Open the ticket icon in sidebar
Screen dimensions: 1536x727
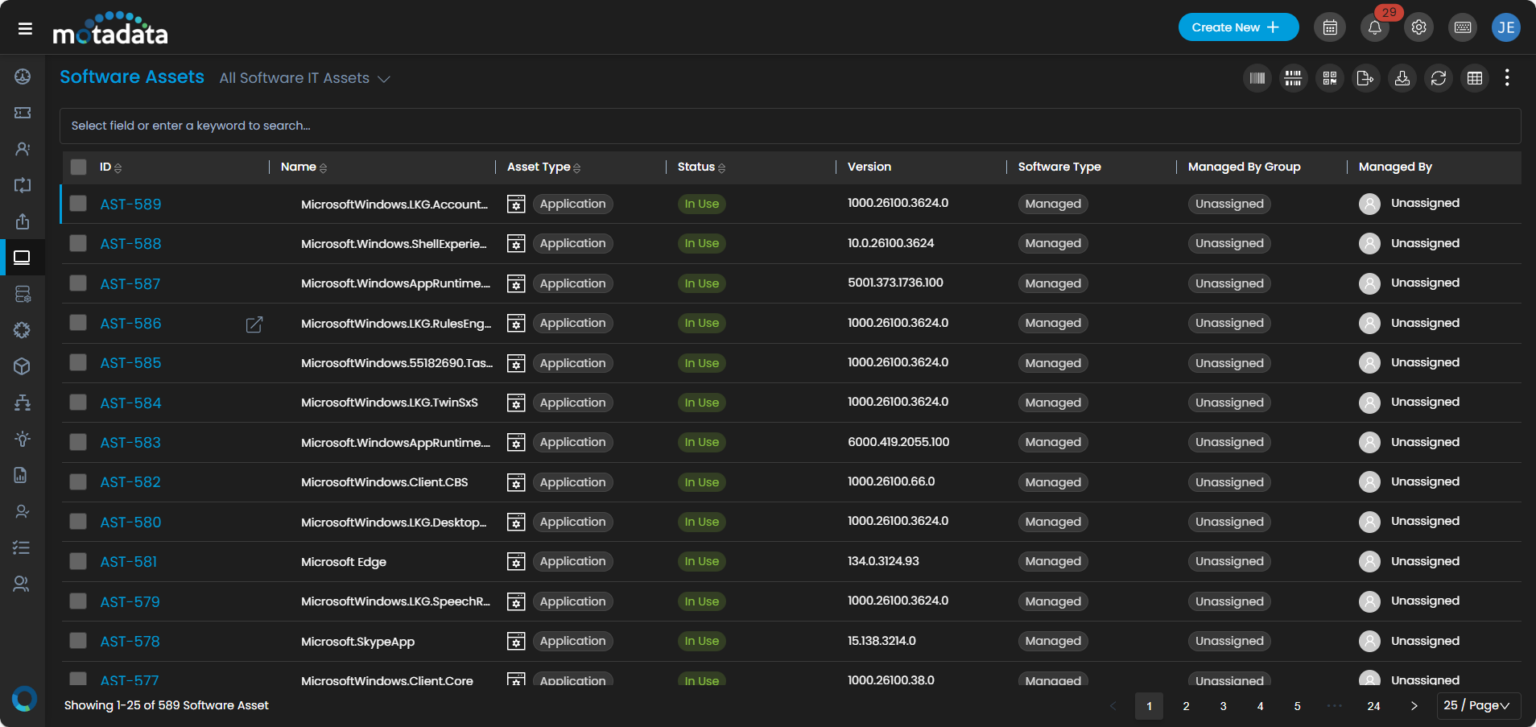click(22, 113)
